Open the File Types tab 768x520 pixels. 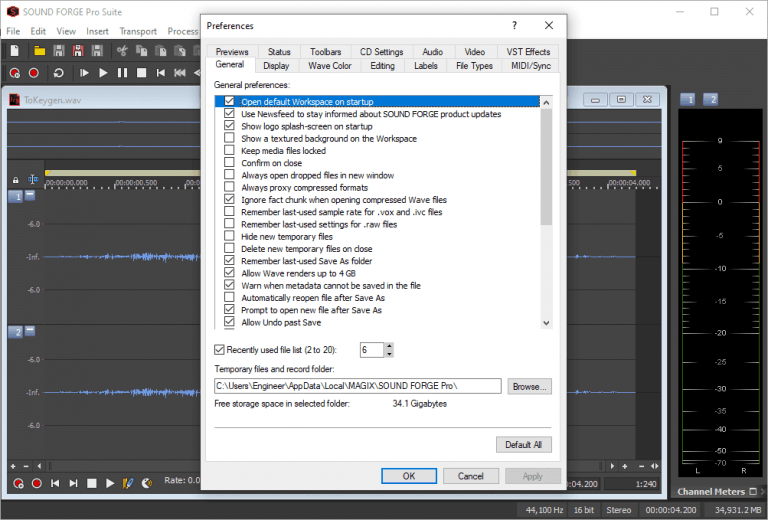tap(474, 66)
